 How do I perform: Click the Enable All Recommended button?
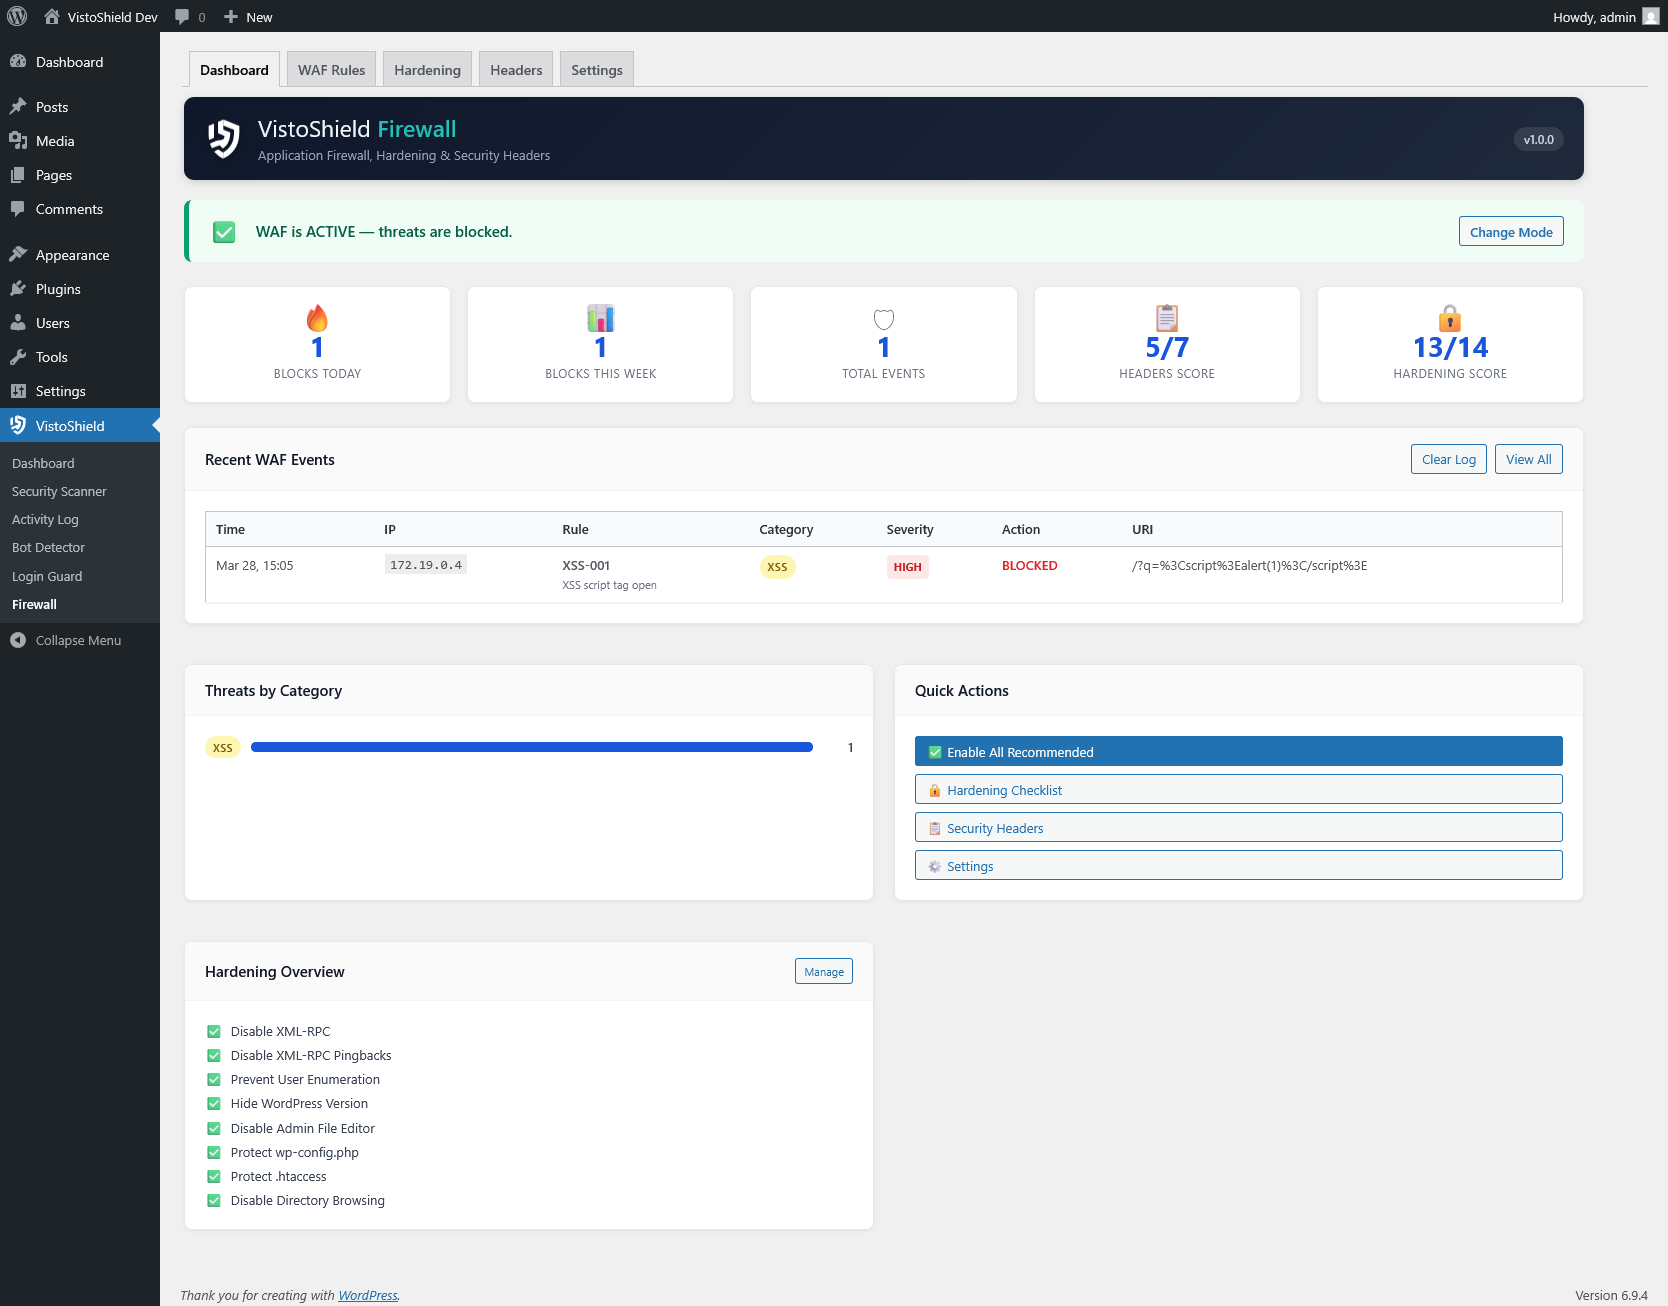pyautogui.click(x=1238, y=751)
